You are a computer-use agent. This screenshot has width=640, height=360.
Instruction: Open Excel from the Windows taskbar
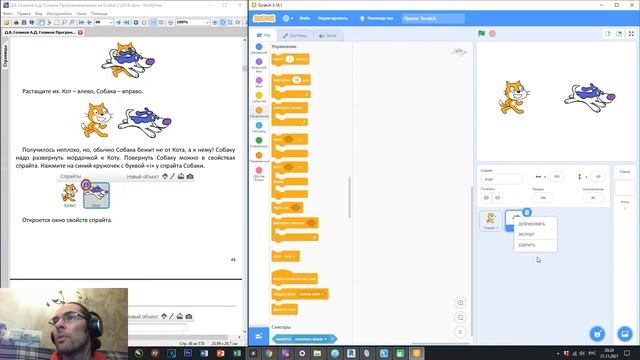237,353
